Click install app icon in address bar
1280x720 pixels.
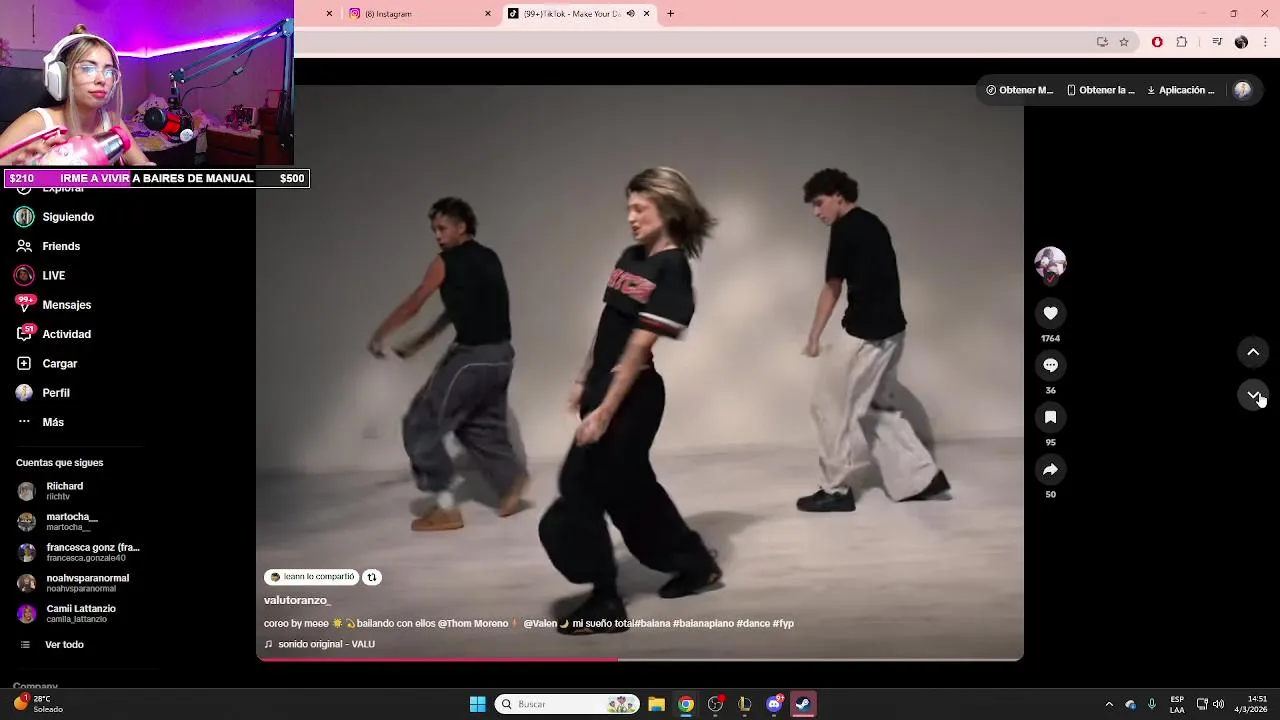tap(1102, 42)
